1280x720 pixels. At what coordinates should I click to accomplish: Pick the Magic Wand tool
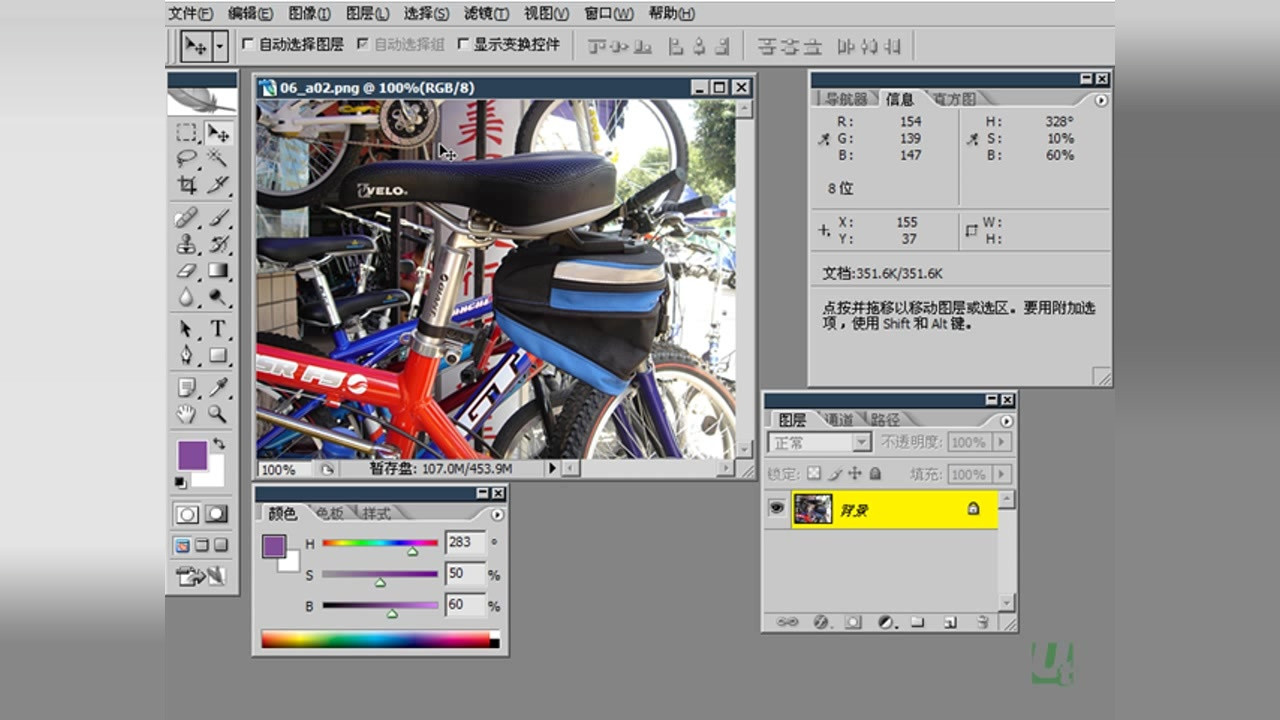tap(217, 158)
